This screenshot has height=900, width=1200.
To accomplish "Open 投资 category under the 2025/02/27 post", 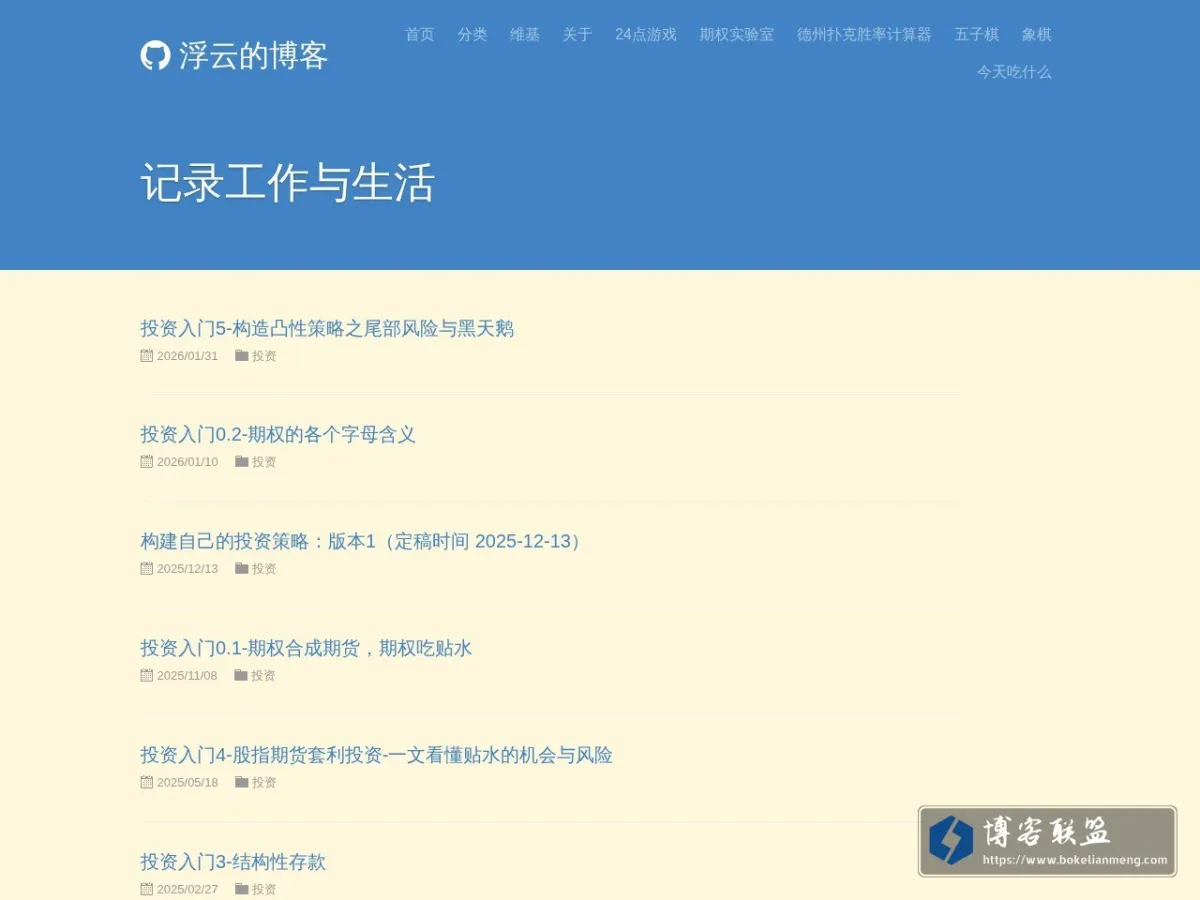I will click(264, 889).
